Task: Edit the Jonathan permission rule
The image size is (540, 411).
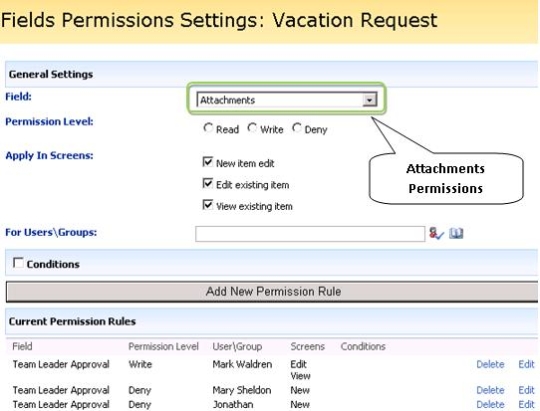Action: [526, 404]
